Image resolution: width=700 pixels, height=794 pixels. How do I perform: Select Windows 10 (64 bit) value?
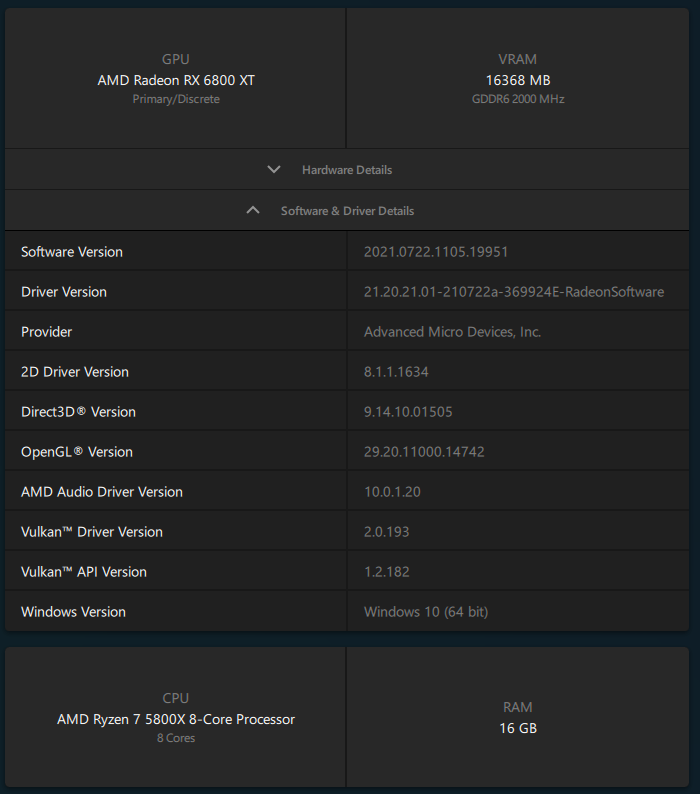pos(426,612)
